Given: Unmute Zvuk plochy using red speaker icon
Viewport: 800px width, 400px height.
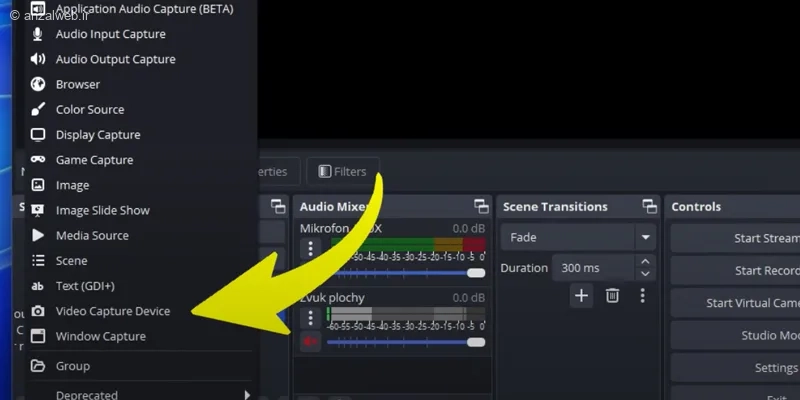Looking at the screenshot, I should tap(311, 342).
